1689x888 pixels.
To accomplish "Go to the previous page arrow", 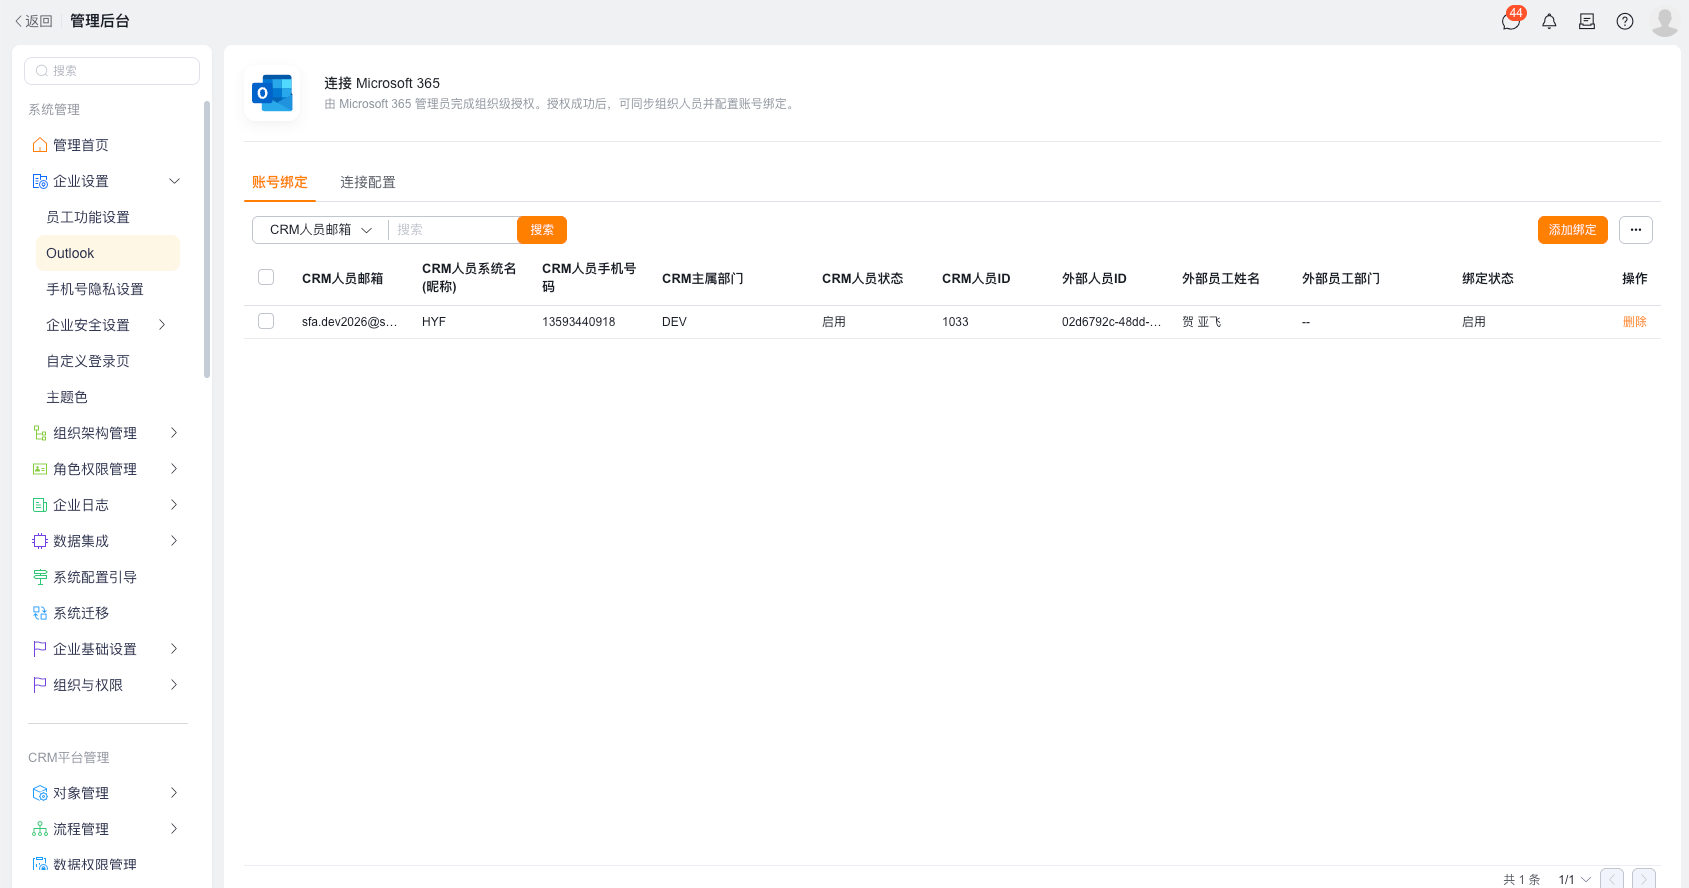I will 1612,879.
